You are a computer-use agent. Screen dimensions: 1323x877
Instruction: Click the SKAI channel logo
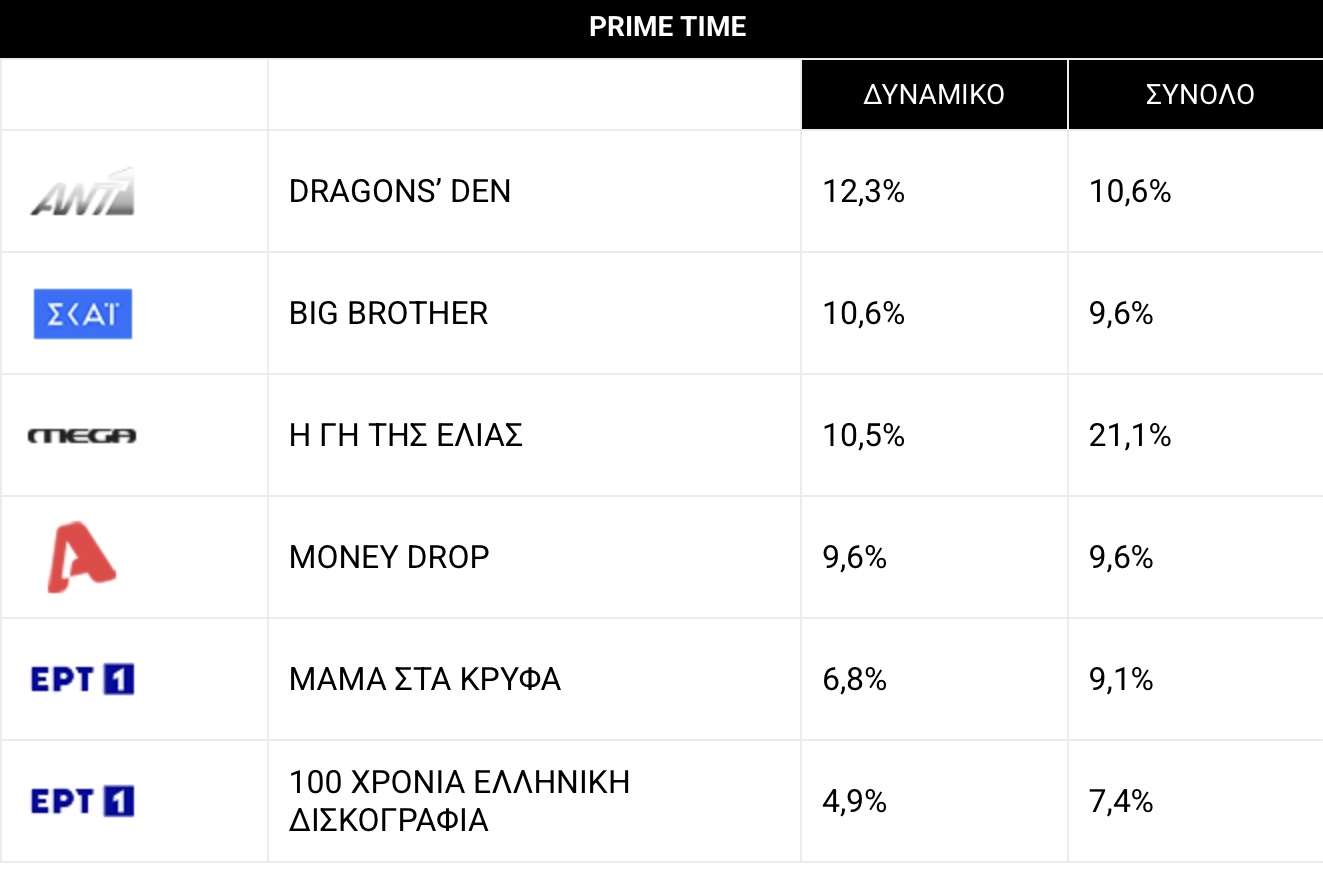tap(83, 314)
